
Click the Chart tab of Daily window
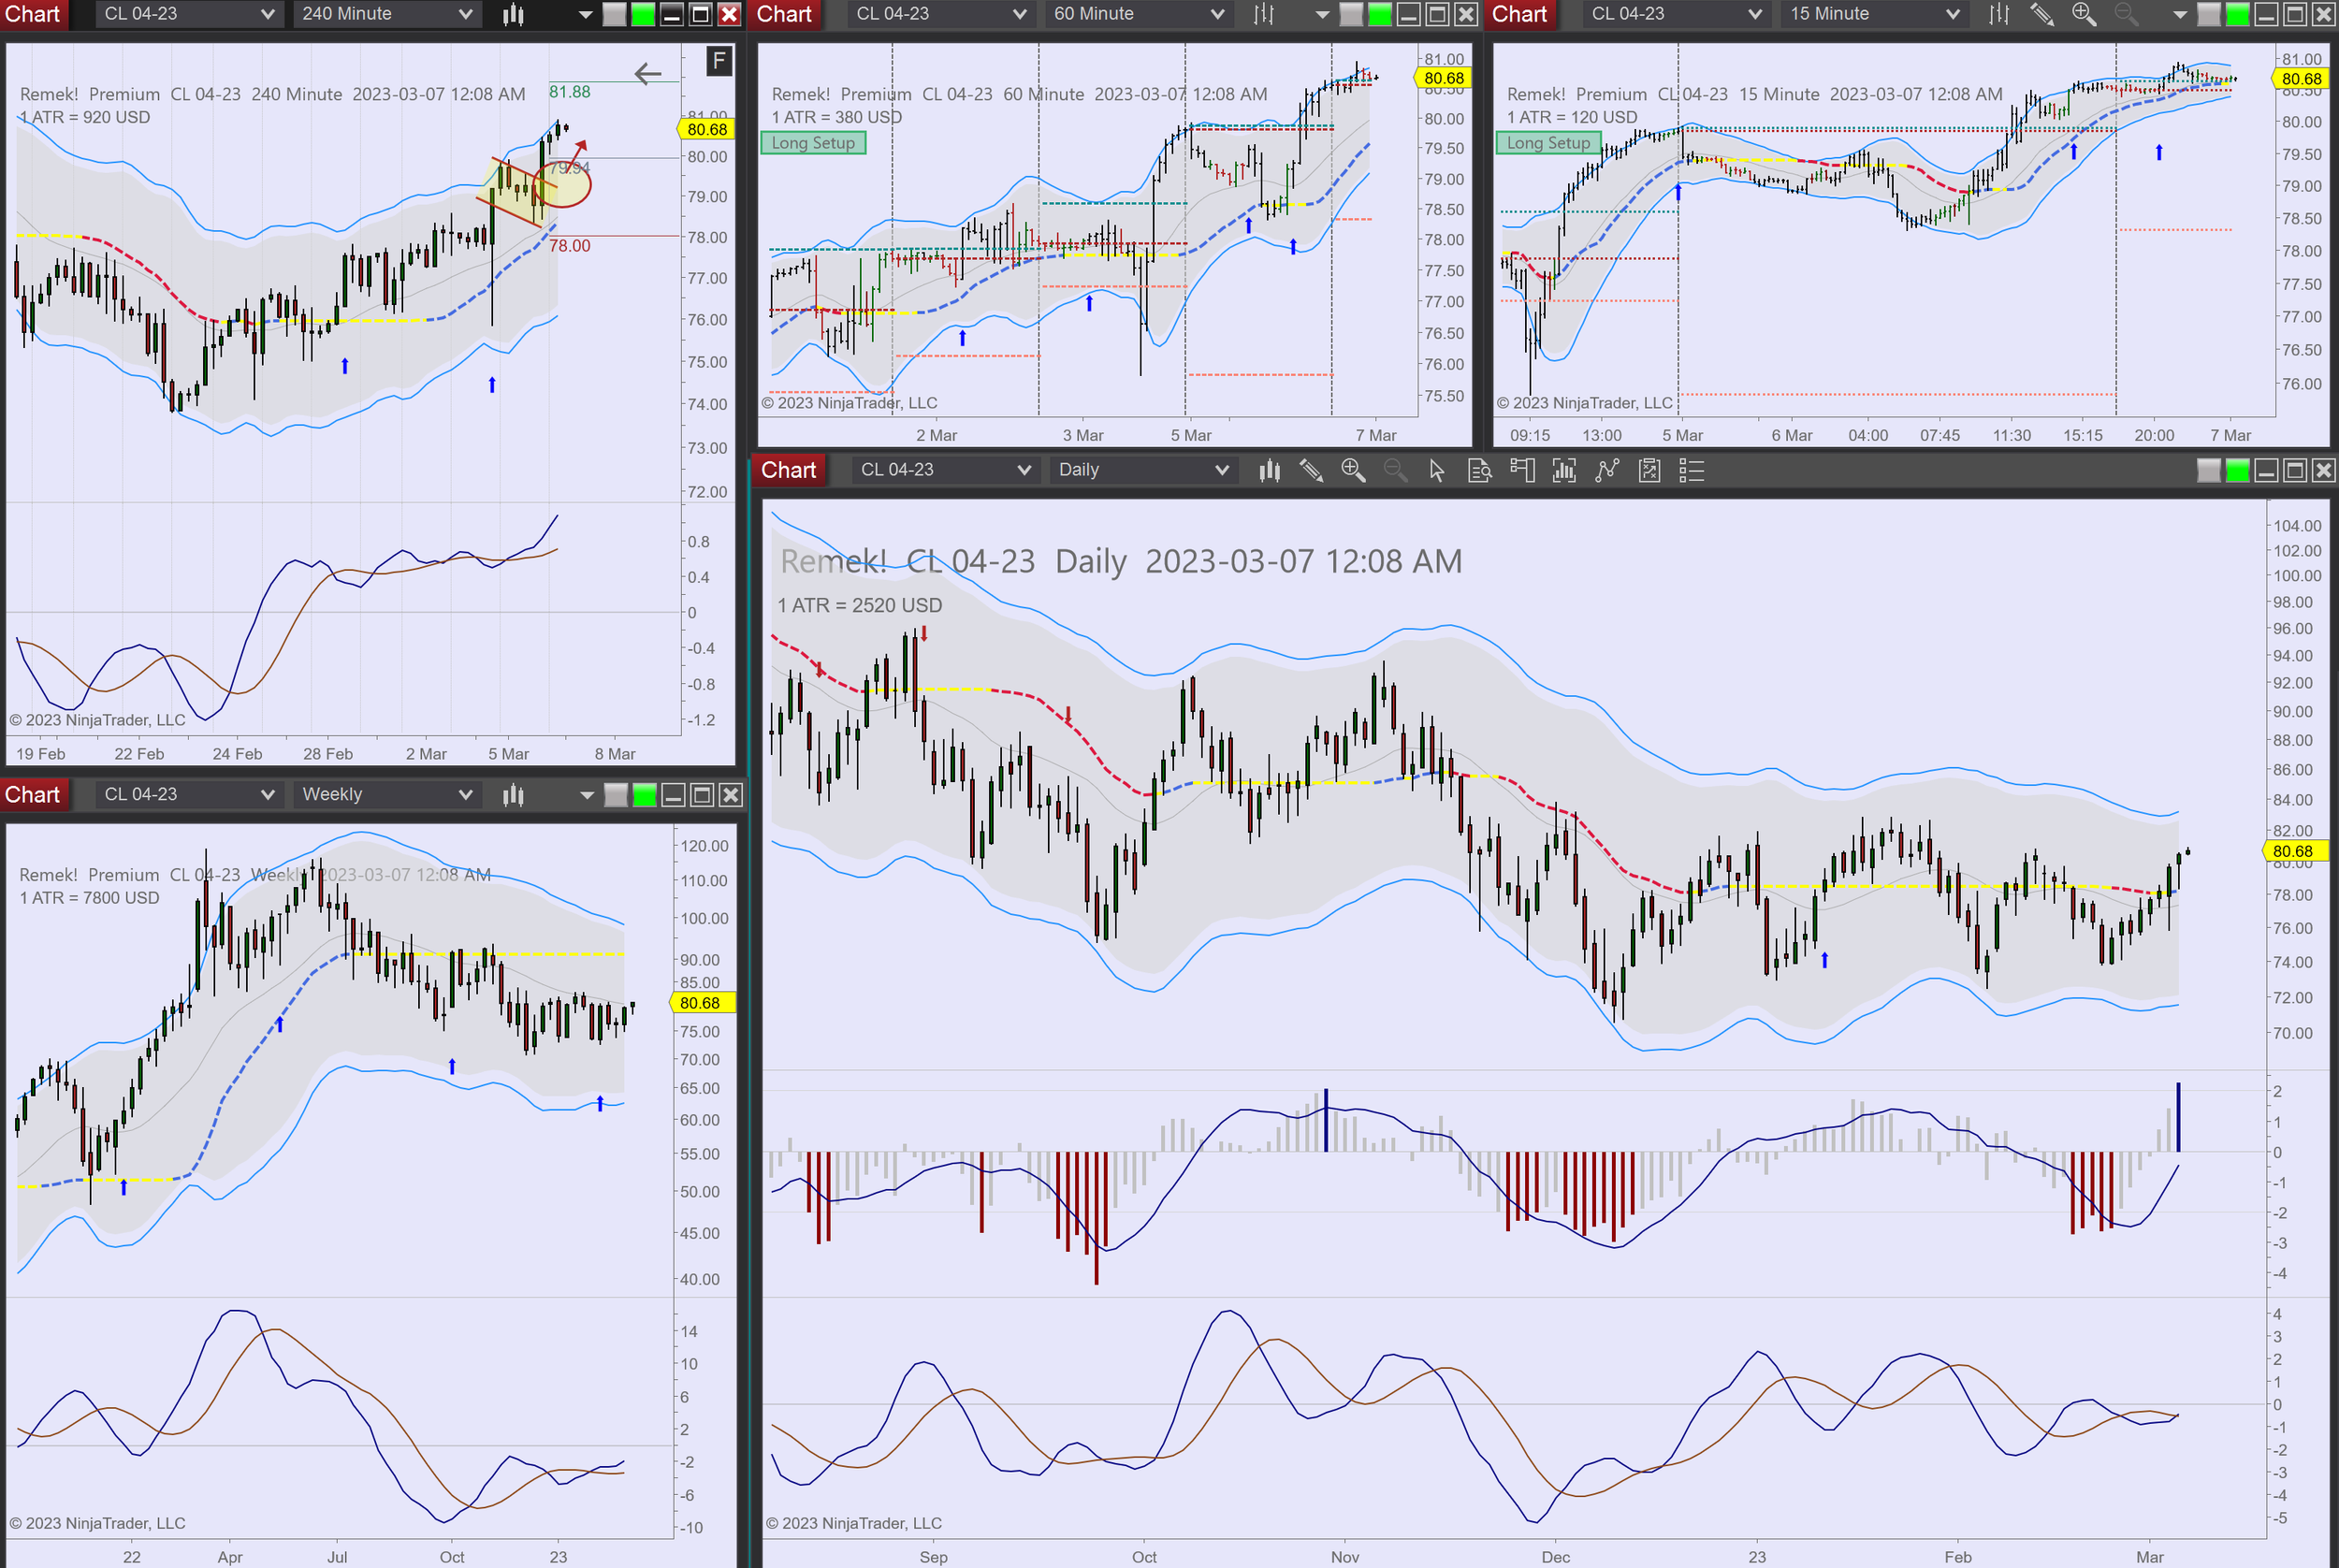tap(788, 470)
